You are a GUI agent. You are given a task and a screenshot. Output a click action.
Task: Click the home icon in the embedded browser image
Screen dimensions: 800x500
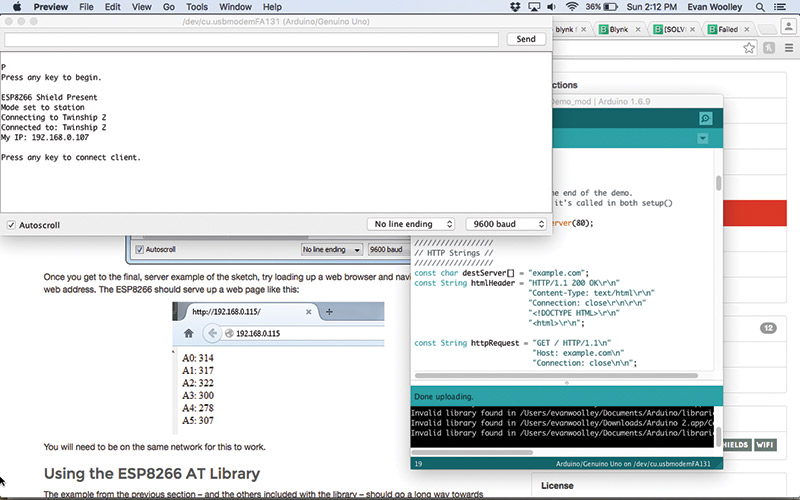pyautogui.click(x=188, y=333)
